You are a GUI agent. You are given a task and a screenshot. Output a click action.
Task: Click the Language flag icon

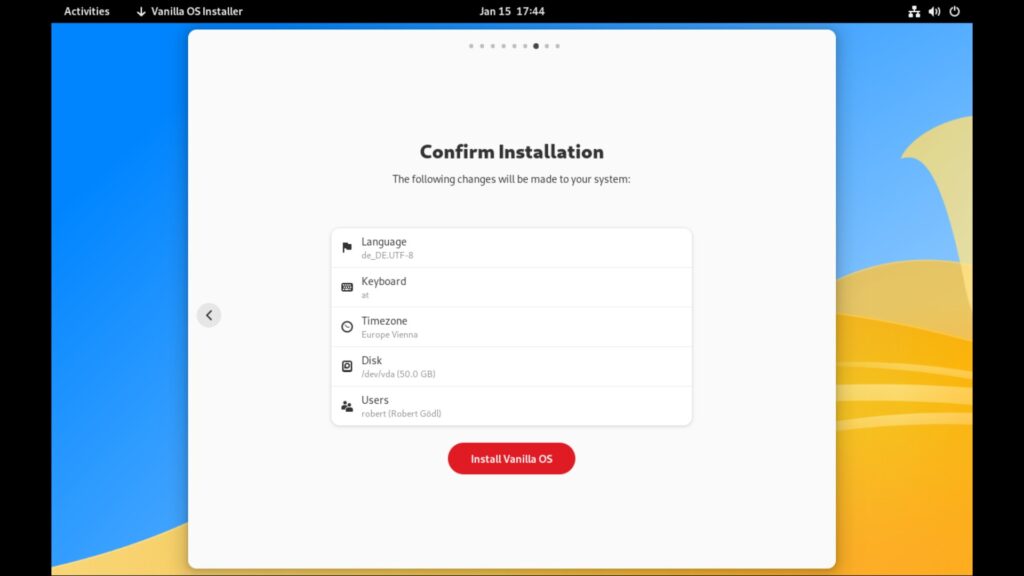click(347, 248)
